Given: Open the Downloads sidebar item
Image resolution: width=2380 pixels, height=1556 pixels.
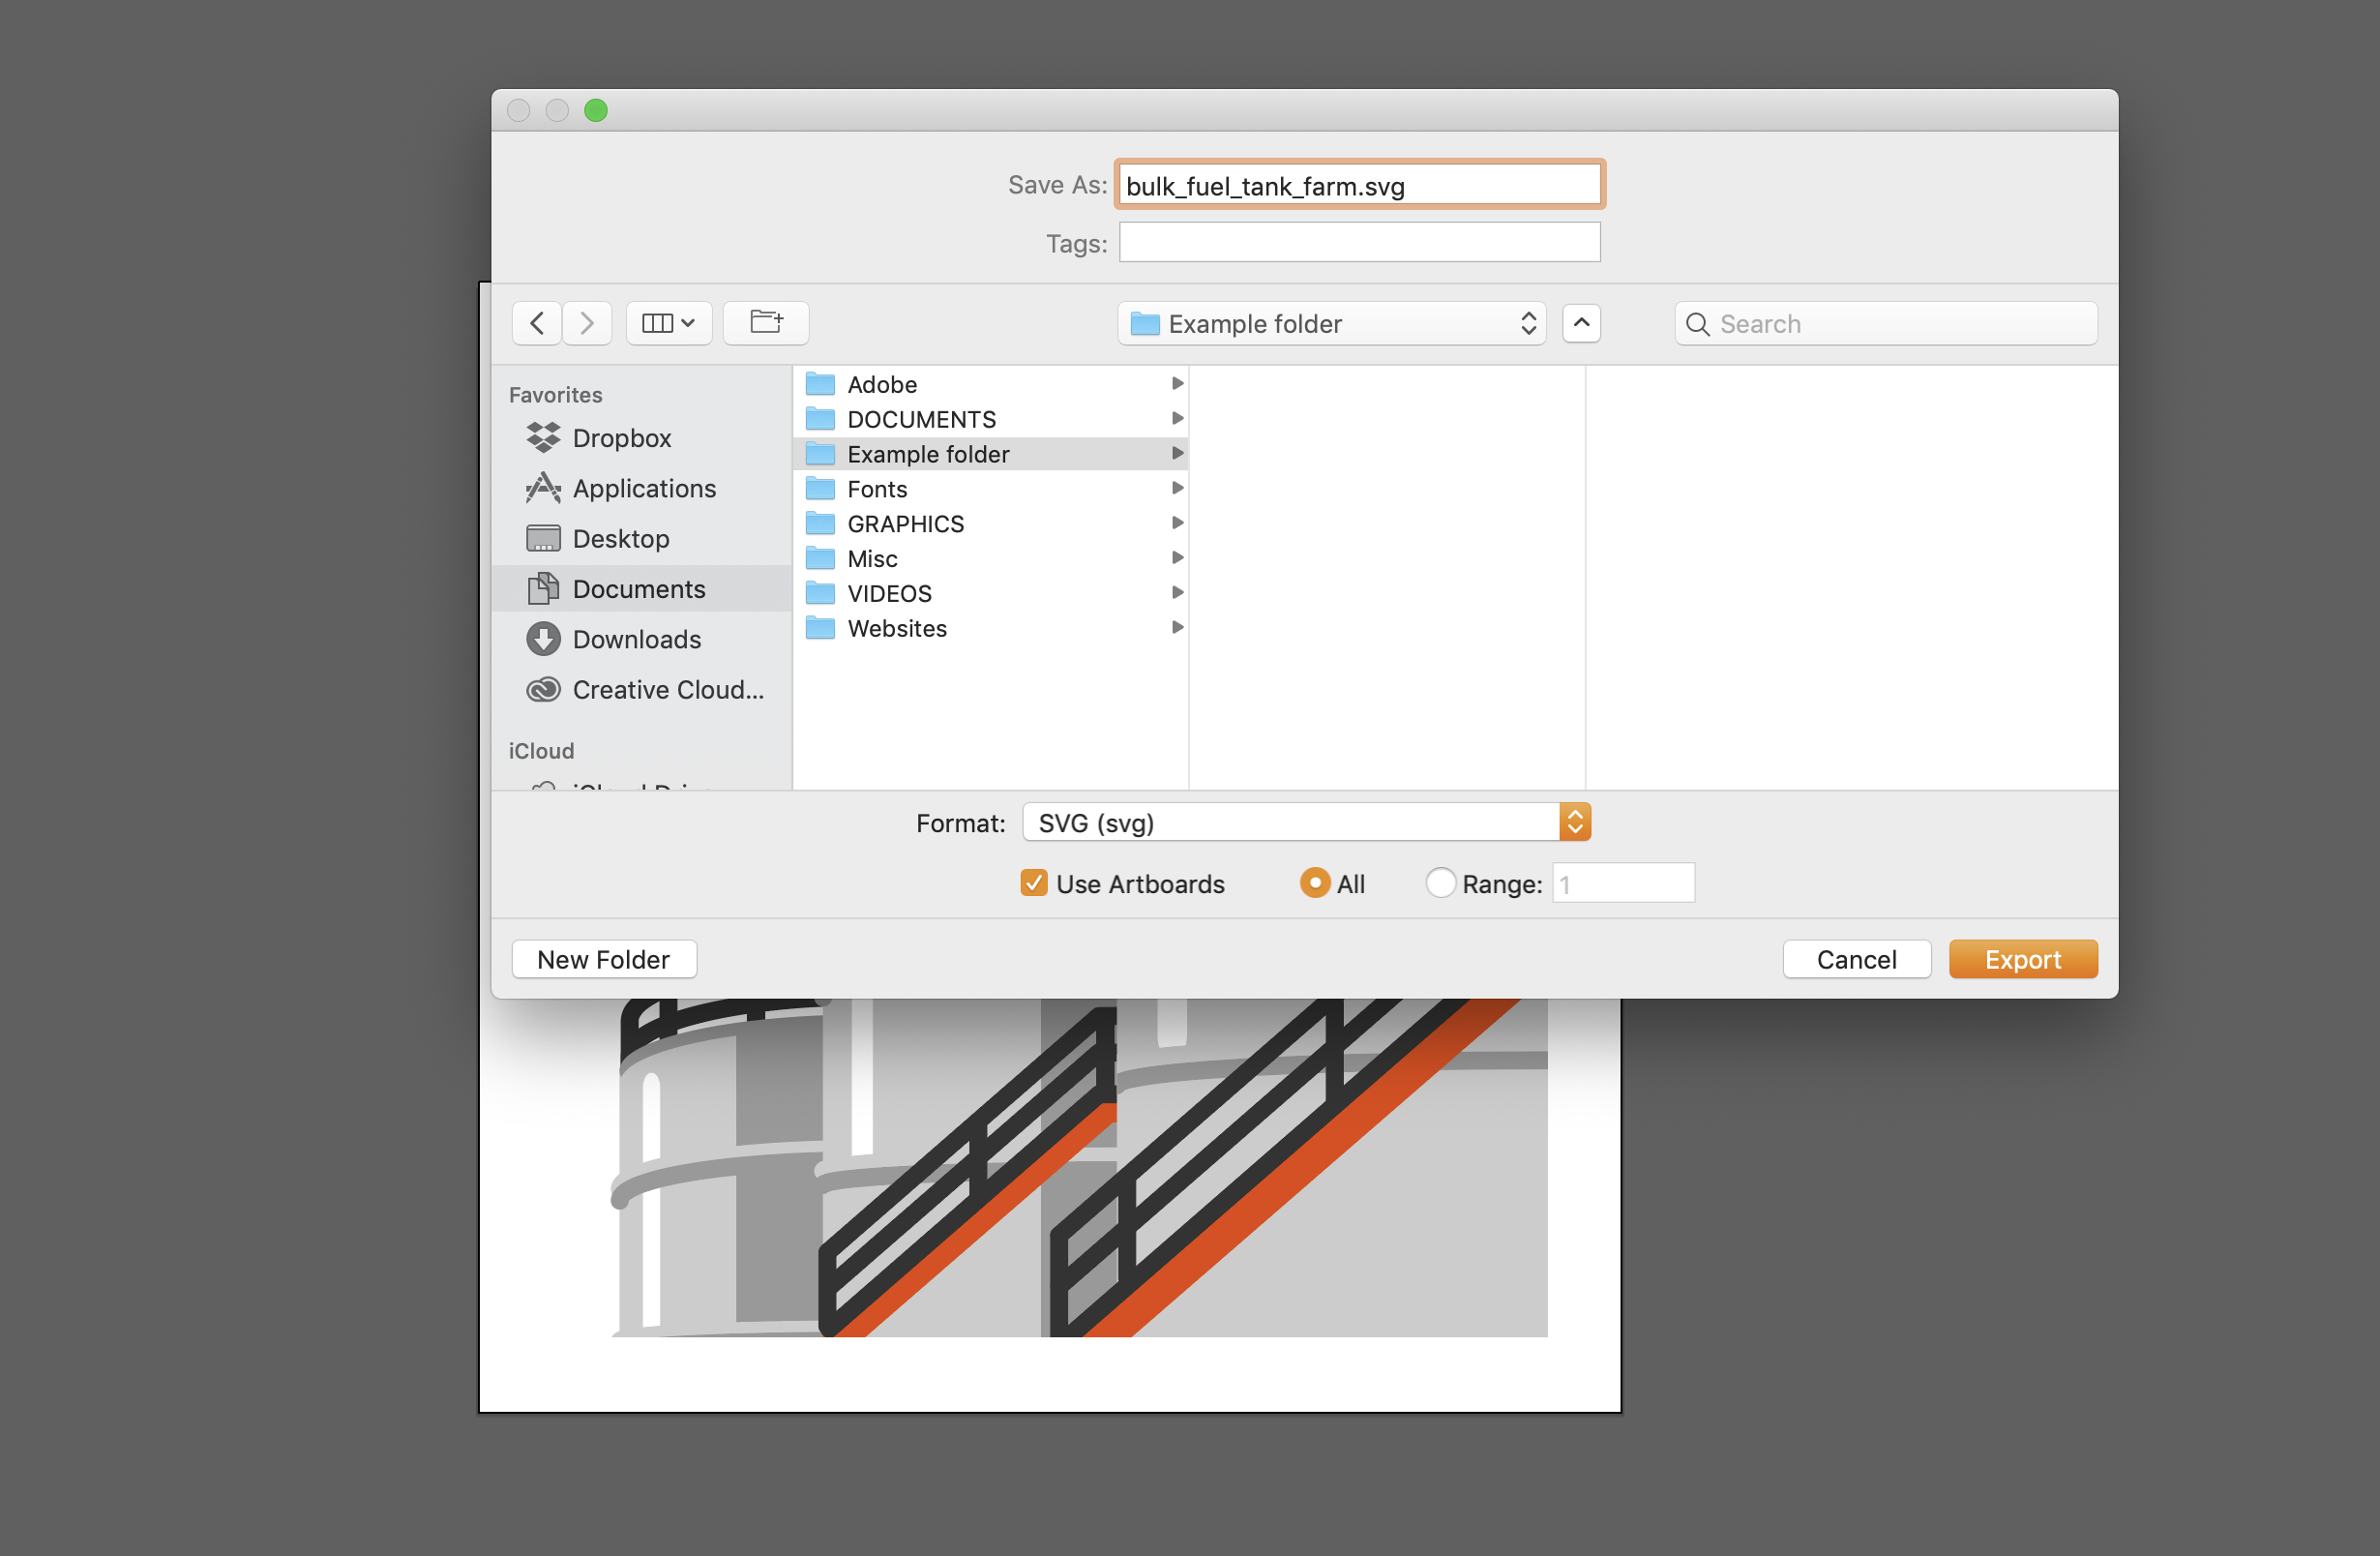Looking at the screenshot, I should [x=636, y=639].
